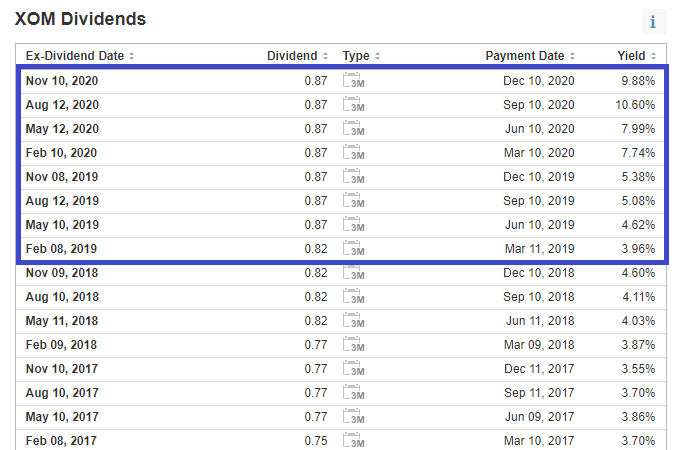Sort table by Type column arrows
674x450 pixels.
(x=377, y=56)
